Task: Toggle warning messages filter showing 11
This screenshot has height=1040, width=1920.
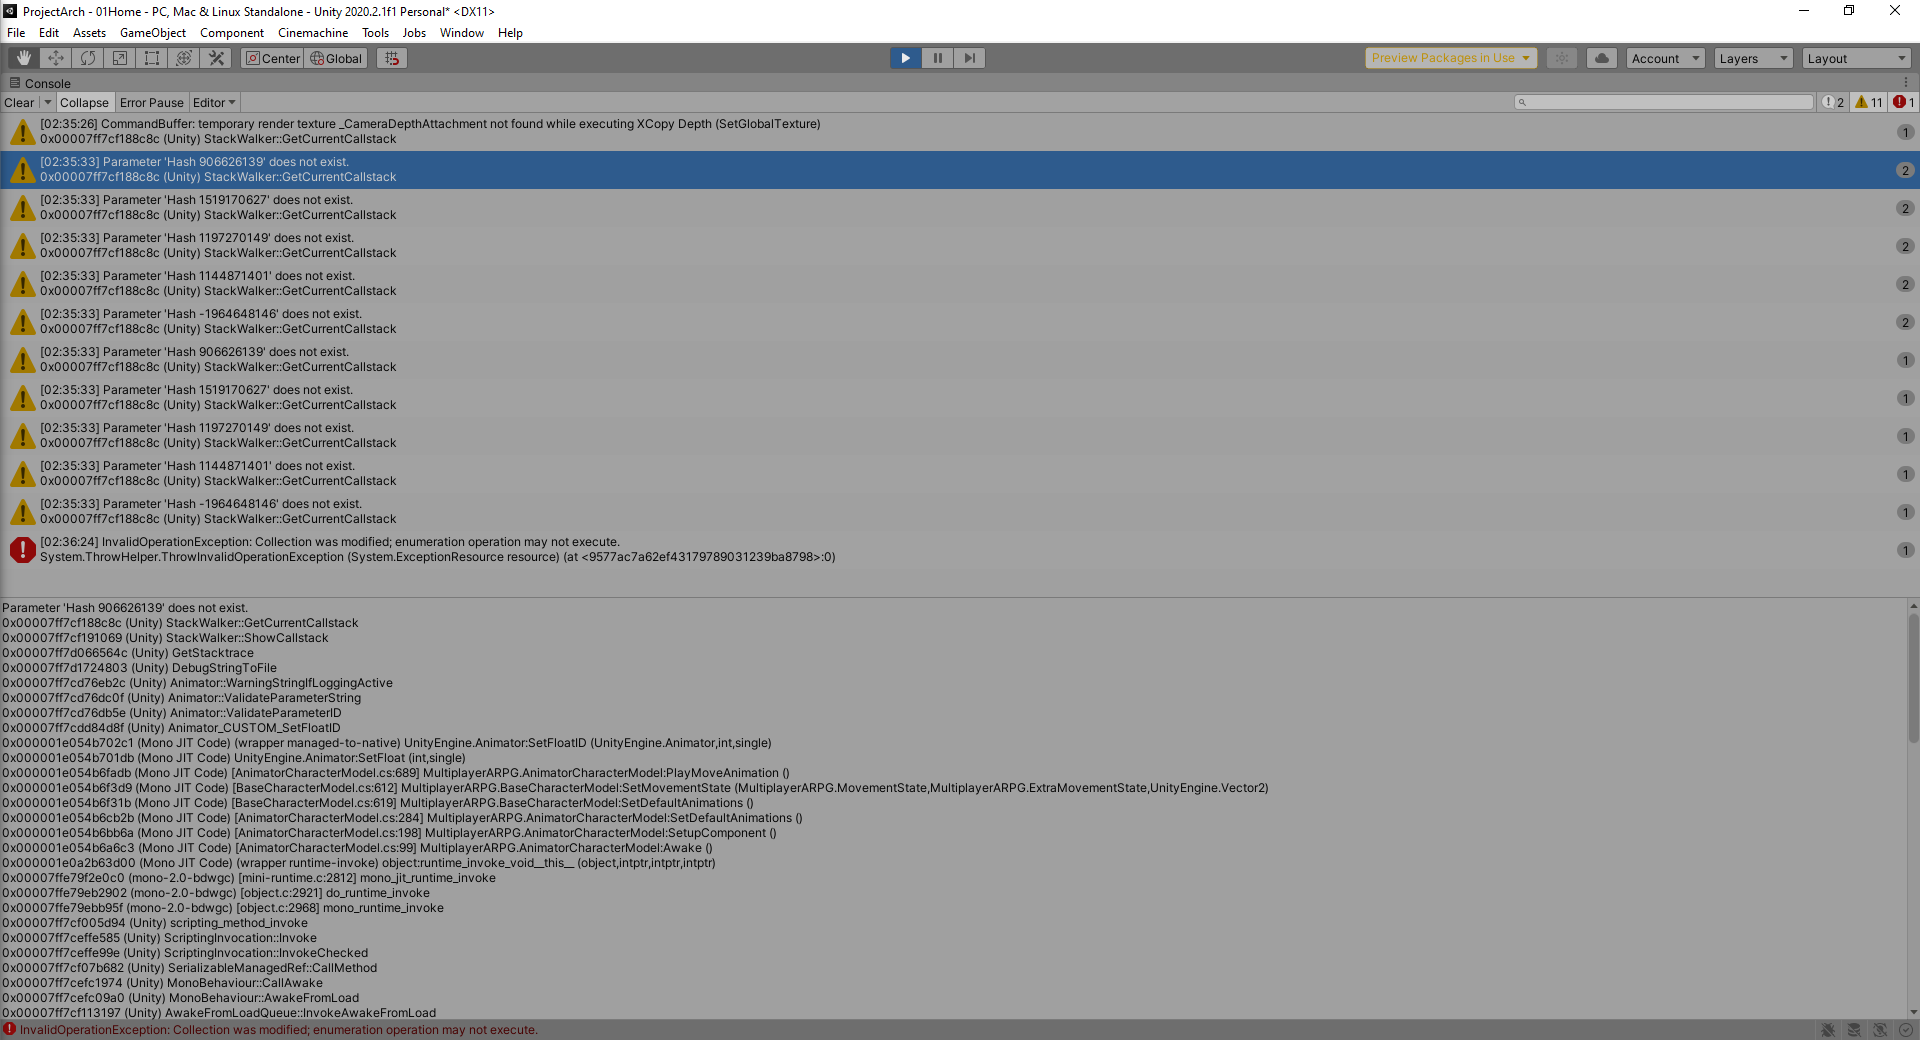Action: [1868, 102]
